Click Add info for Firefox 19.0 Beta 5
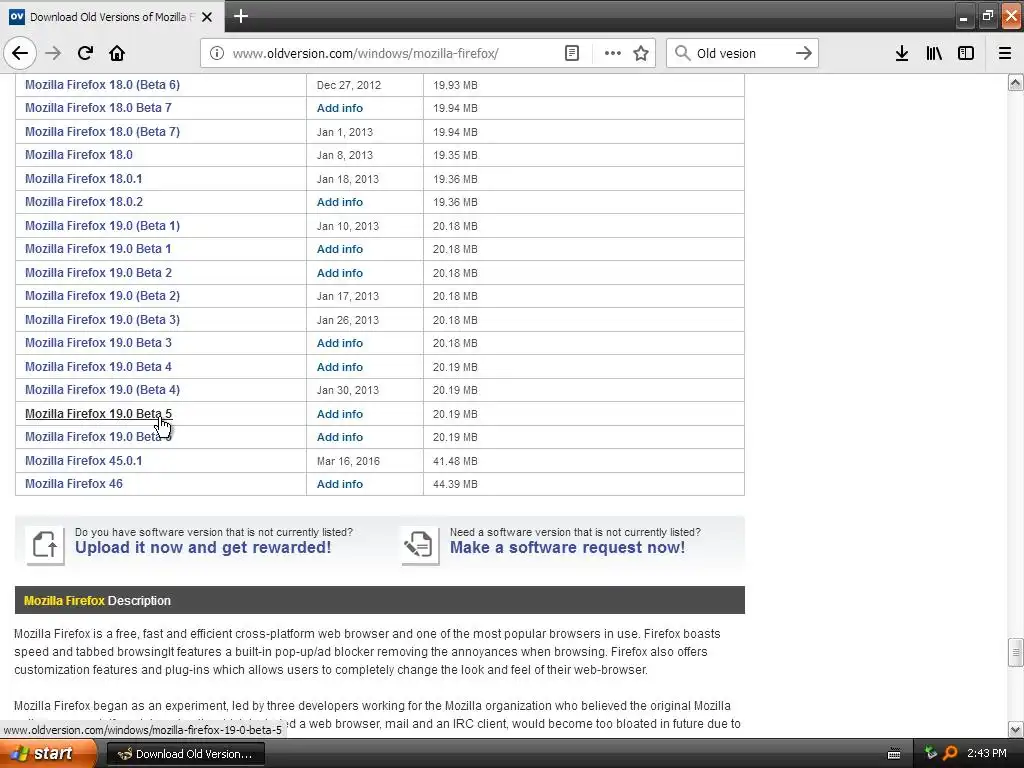 pos(340,414)
